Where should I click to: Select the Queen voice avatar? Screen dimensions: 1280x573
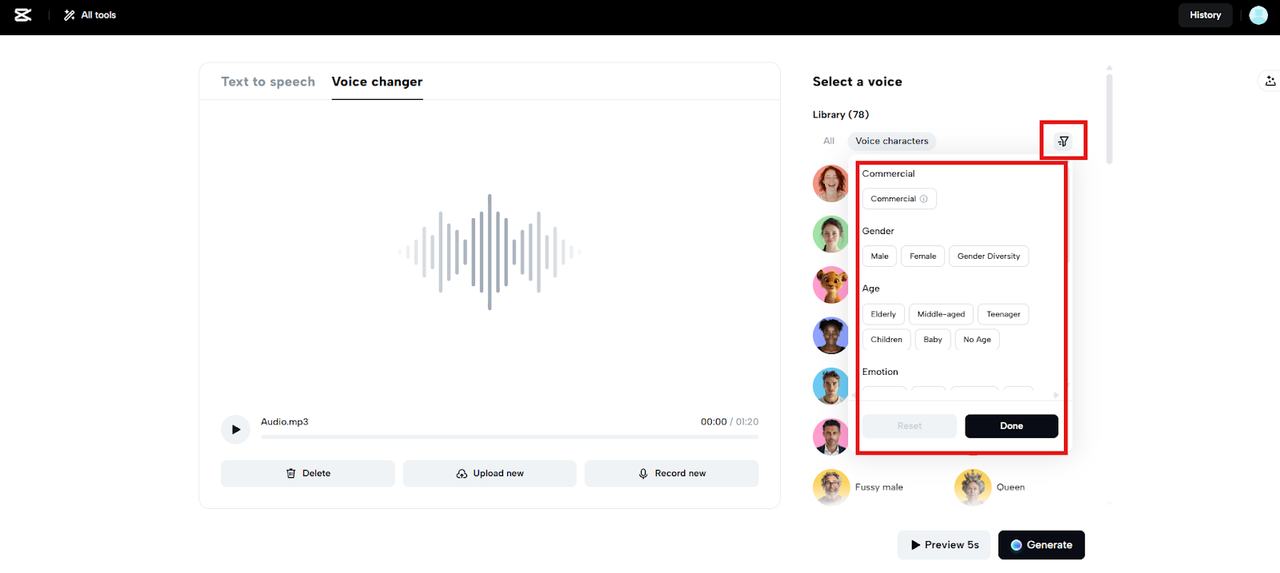pos(973,487)
